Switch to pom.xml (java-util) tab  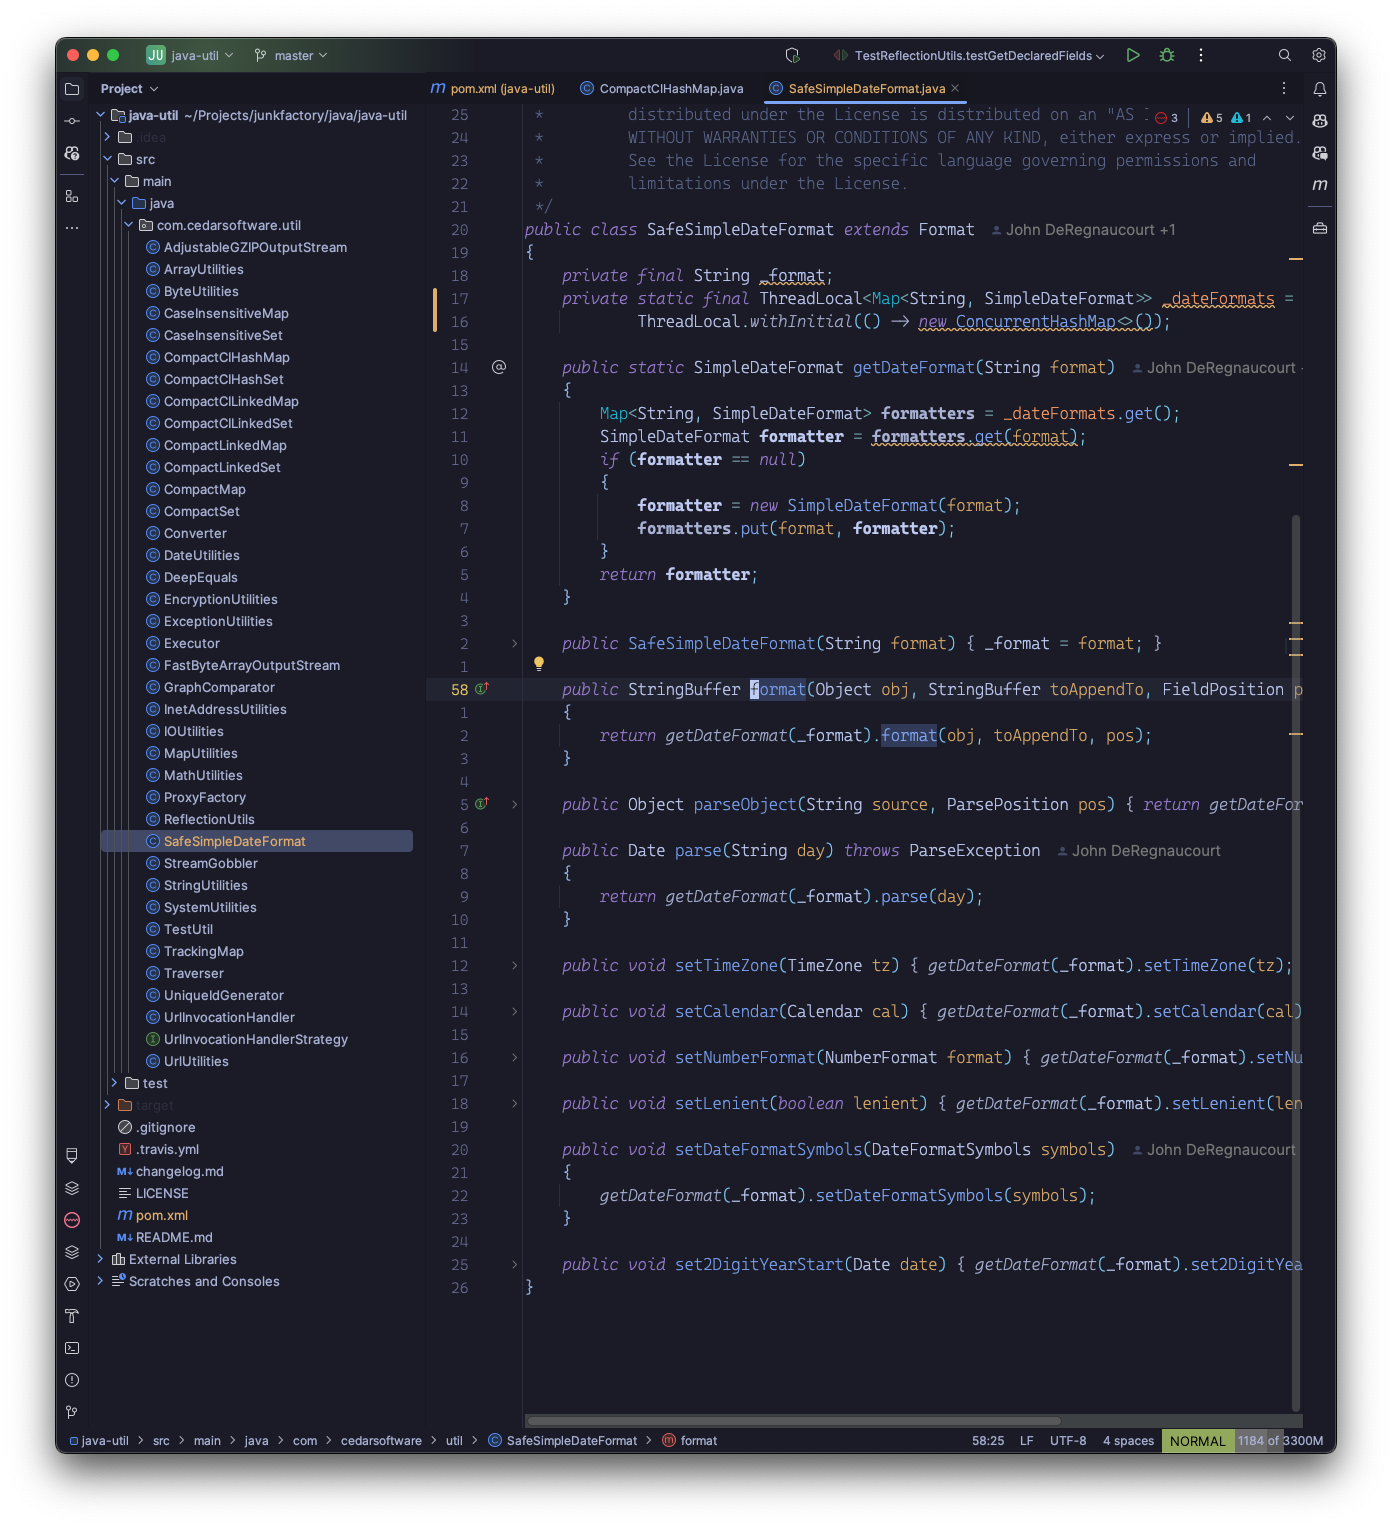493,89
